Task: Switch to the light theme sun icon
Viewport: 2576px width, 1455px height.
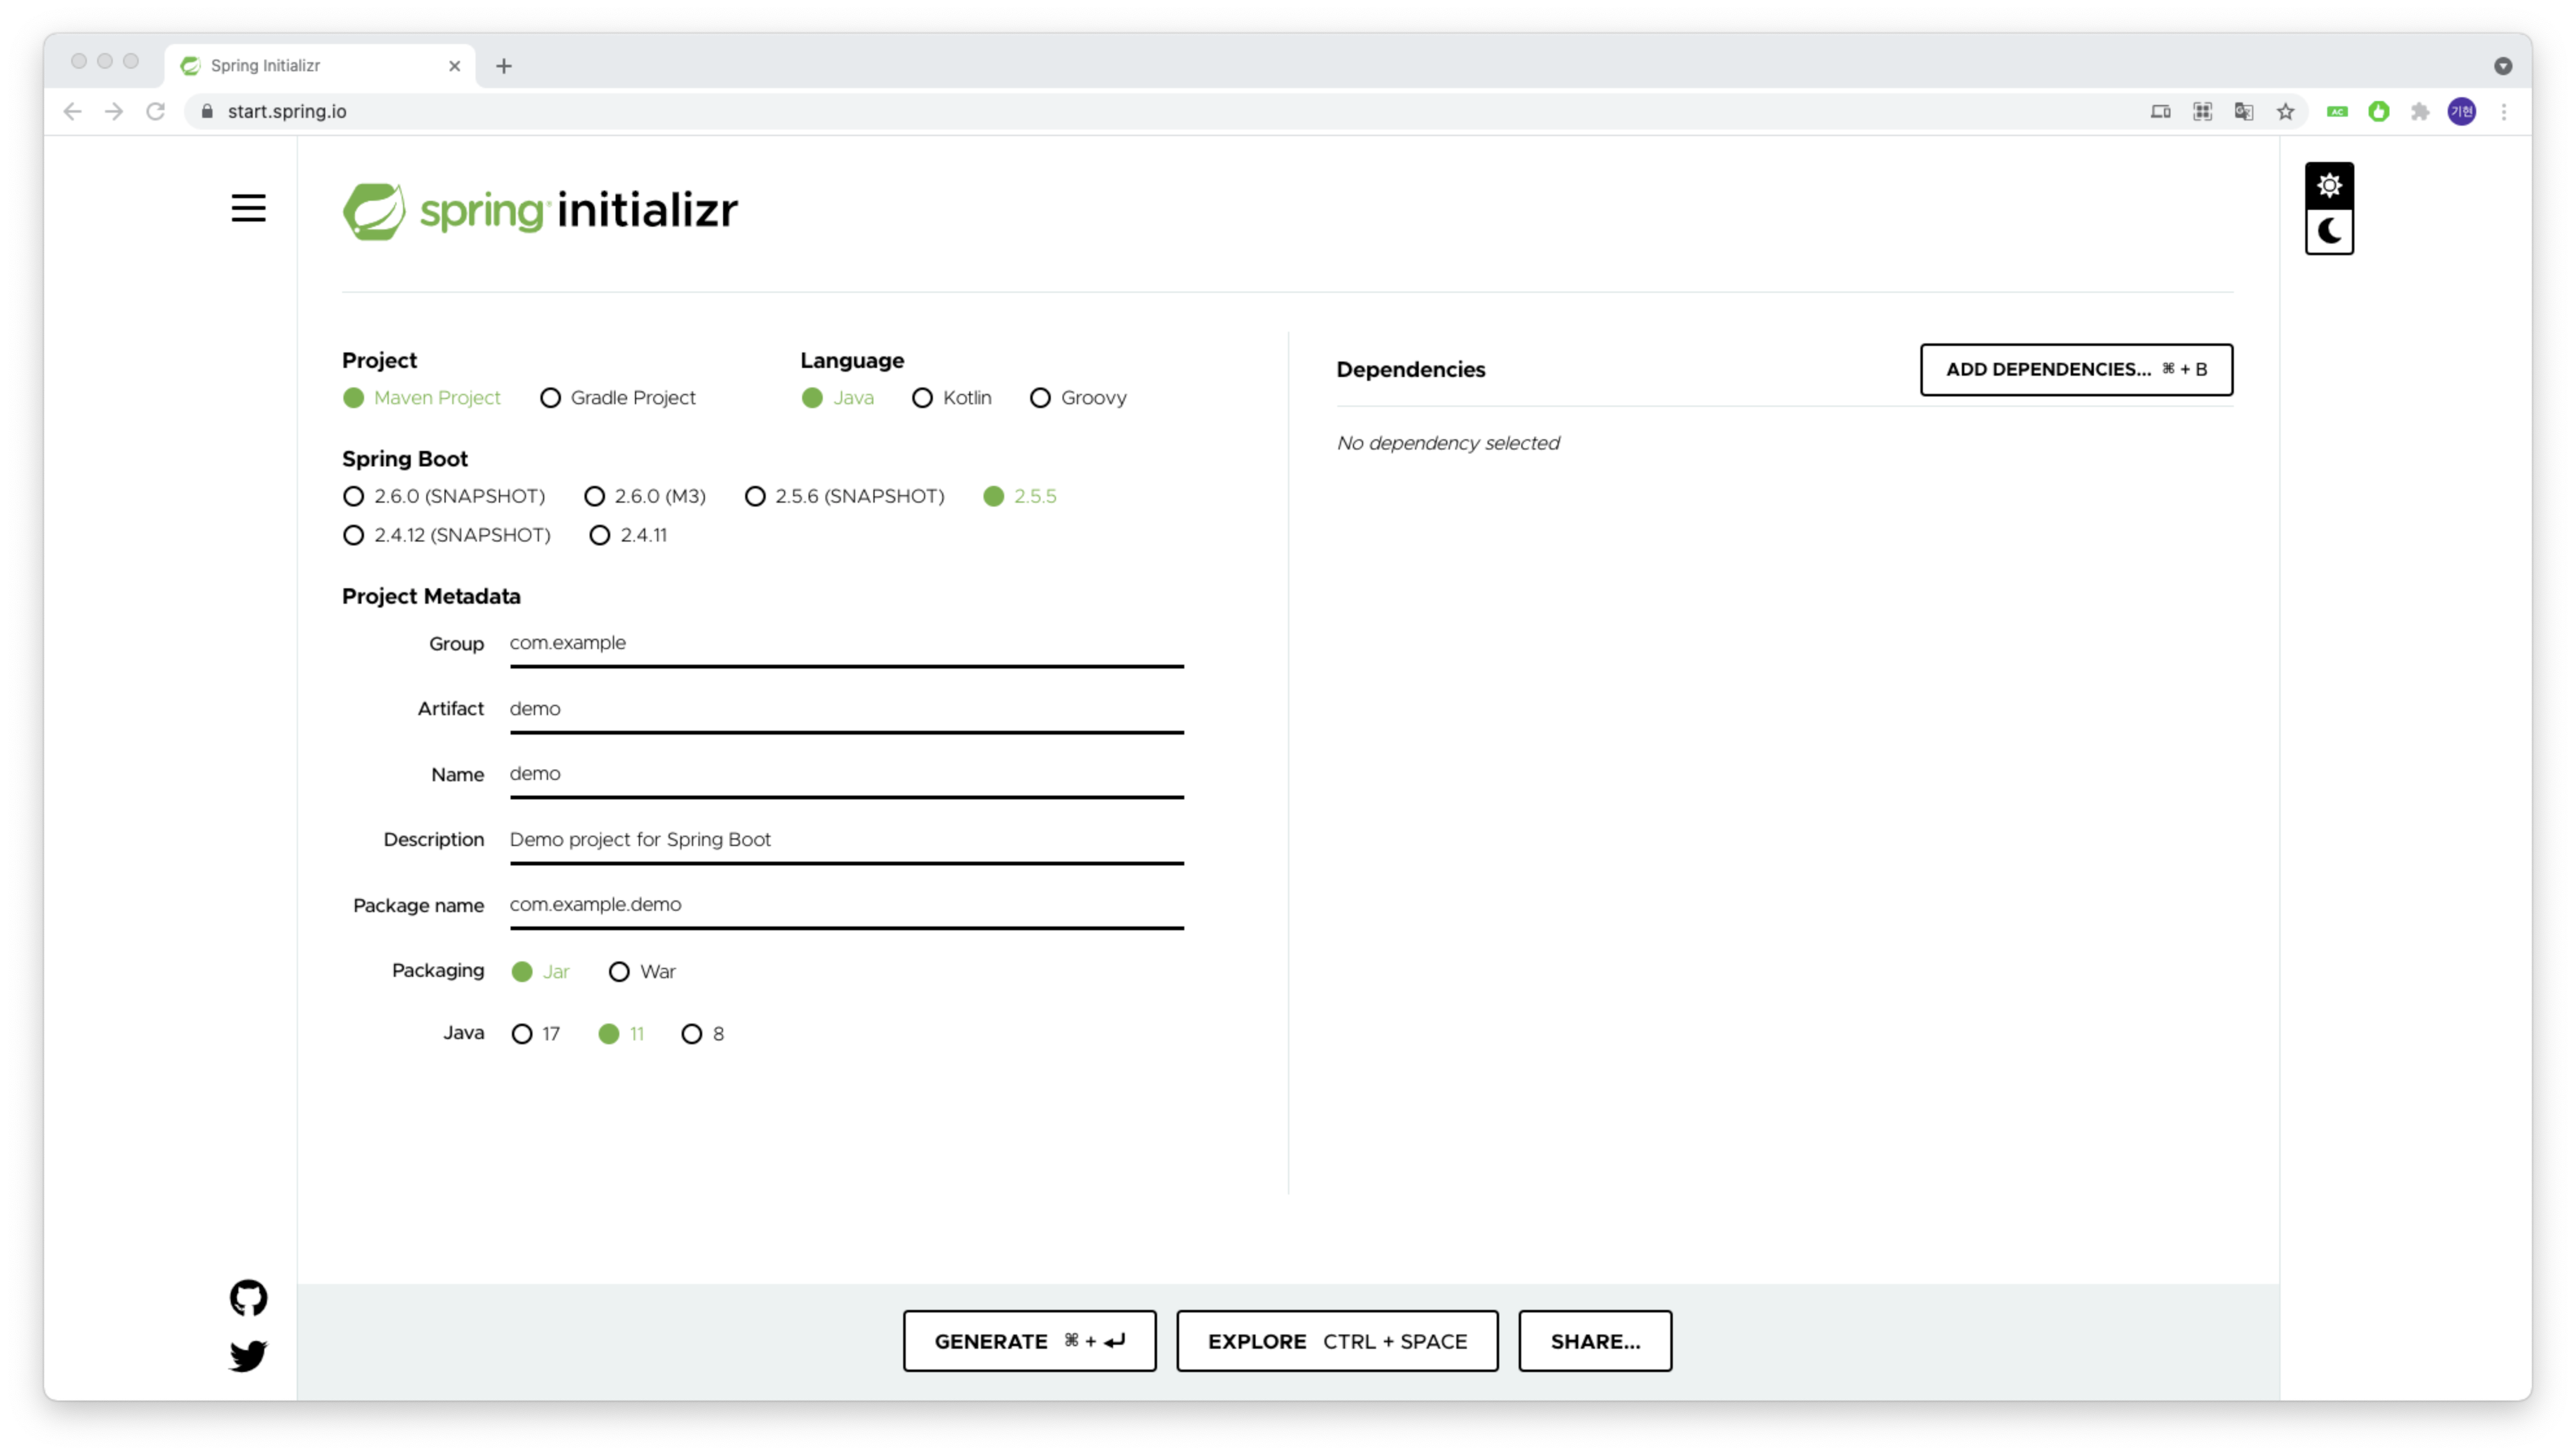Action: [x=2329, y=185]
